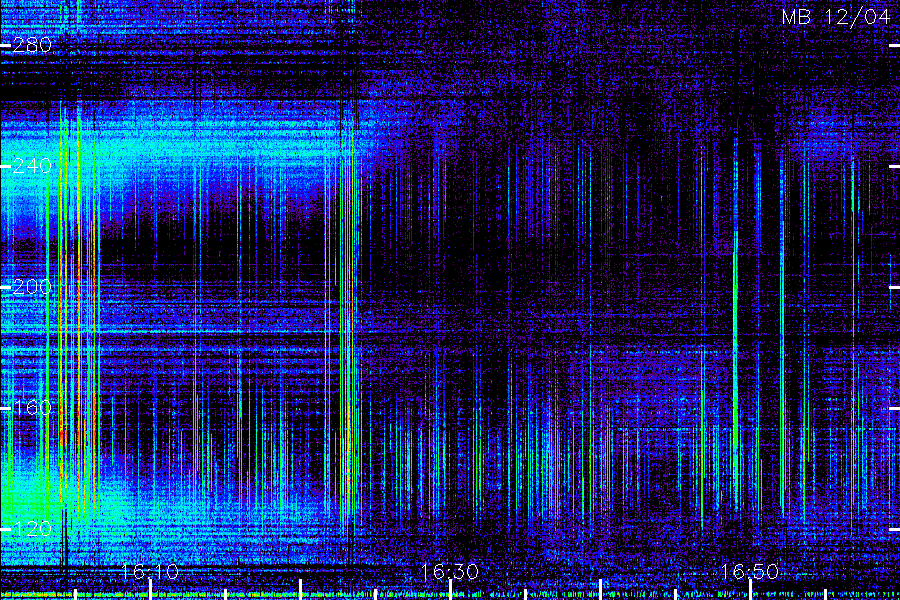Click the 120 frequency axis label
Viewport: 900px width, 600px height.
[x=32, y=529]
